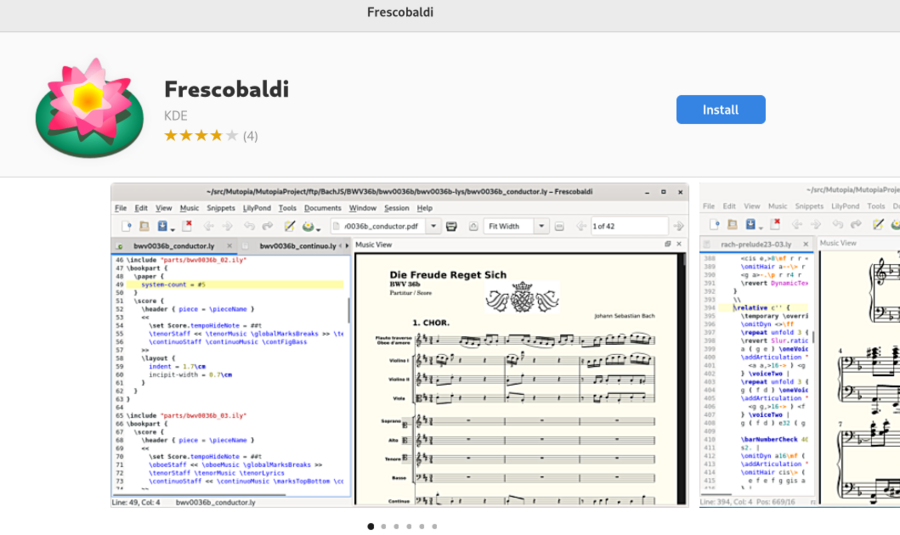Click the Redo arrow icon in first screenshot
The width and height of the screenshot is (900, 535).
(268, 226)
